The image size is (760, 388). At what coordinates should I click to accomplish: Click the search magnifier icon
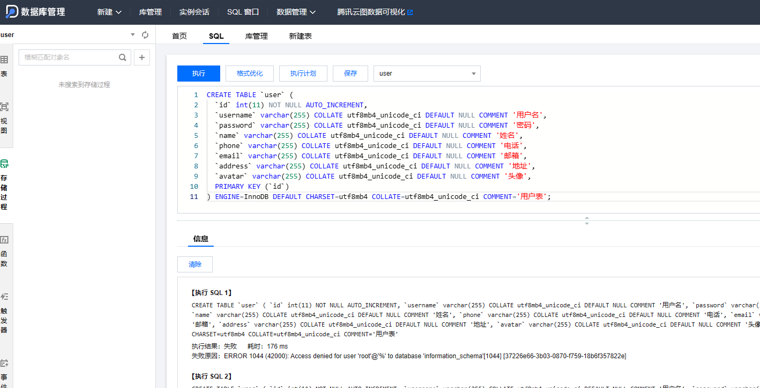[x=123, y=57]
